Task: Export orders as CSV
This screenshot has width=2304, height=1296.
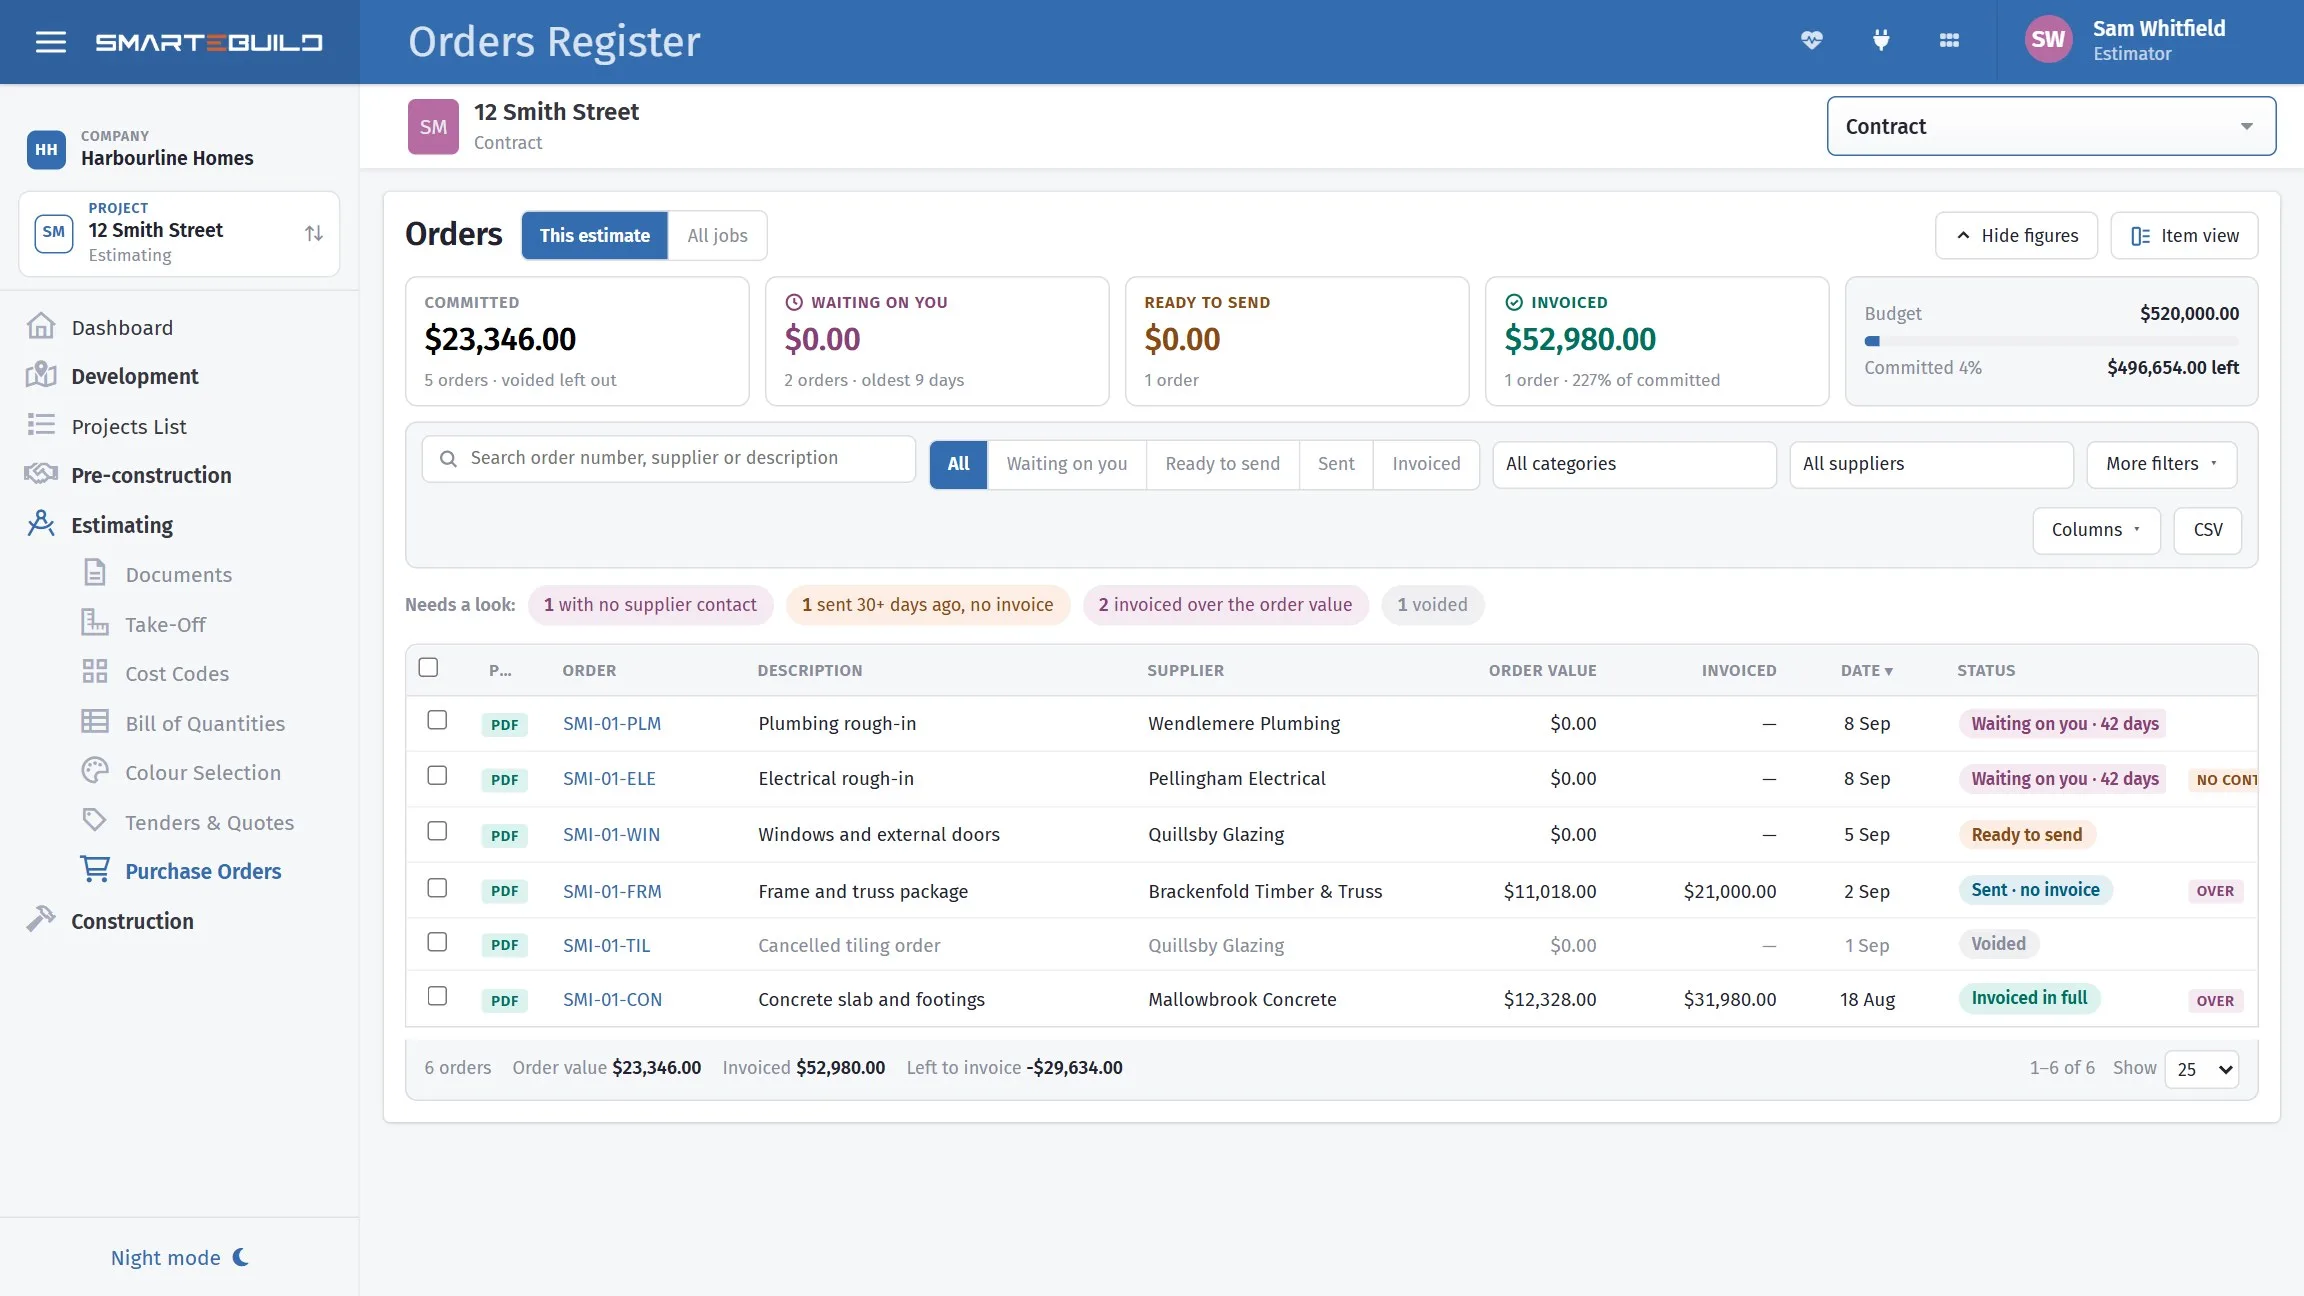Action: [x=2207, y=530]
